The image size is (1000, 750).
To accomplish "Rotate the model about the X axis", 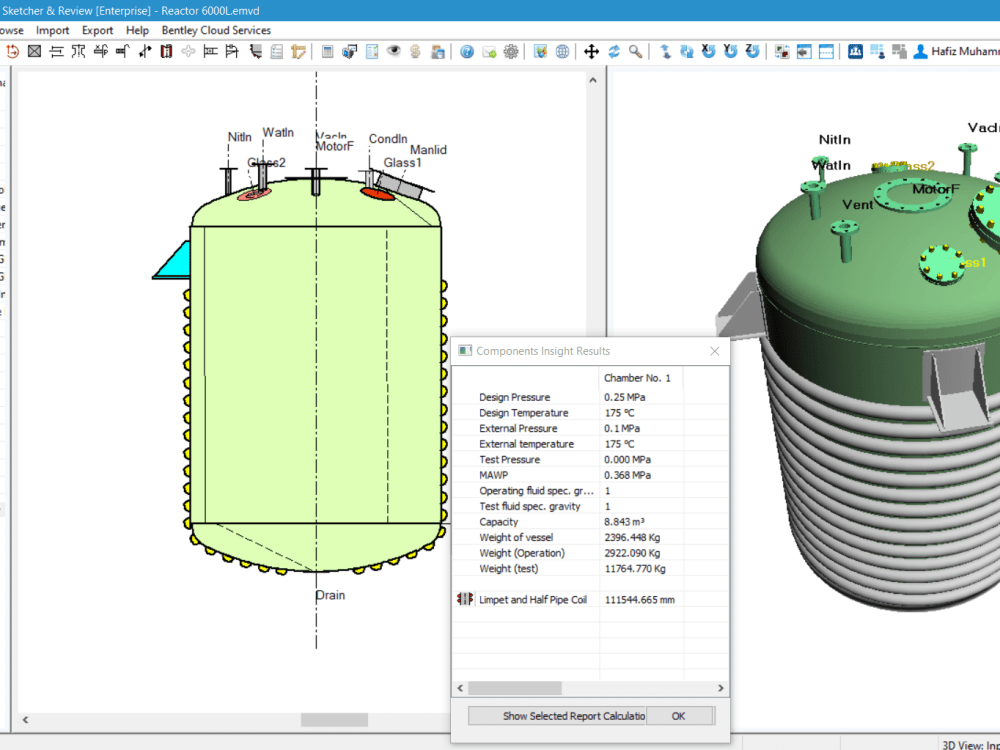I will coord(709,50).
